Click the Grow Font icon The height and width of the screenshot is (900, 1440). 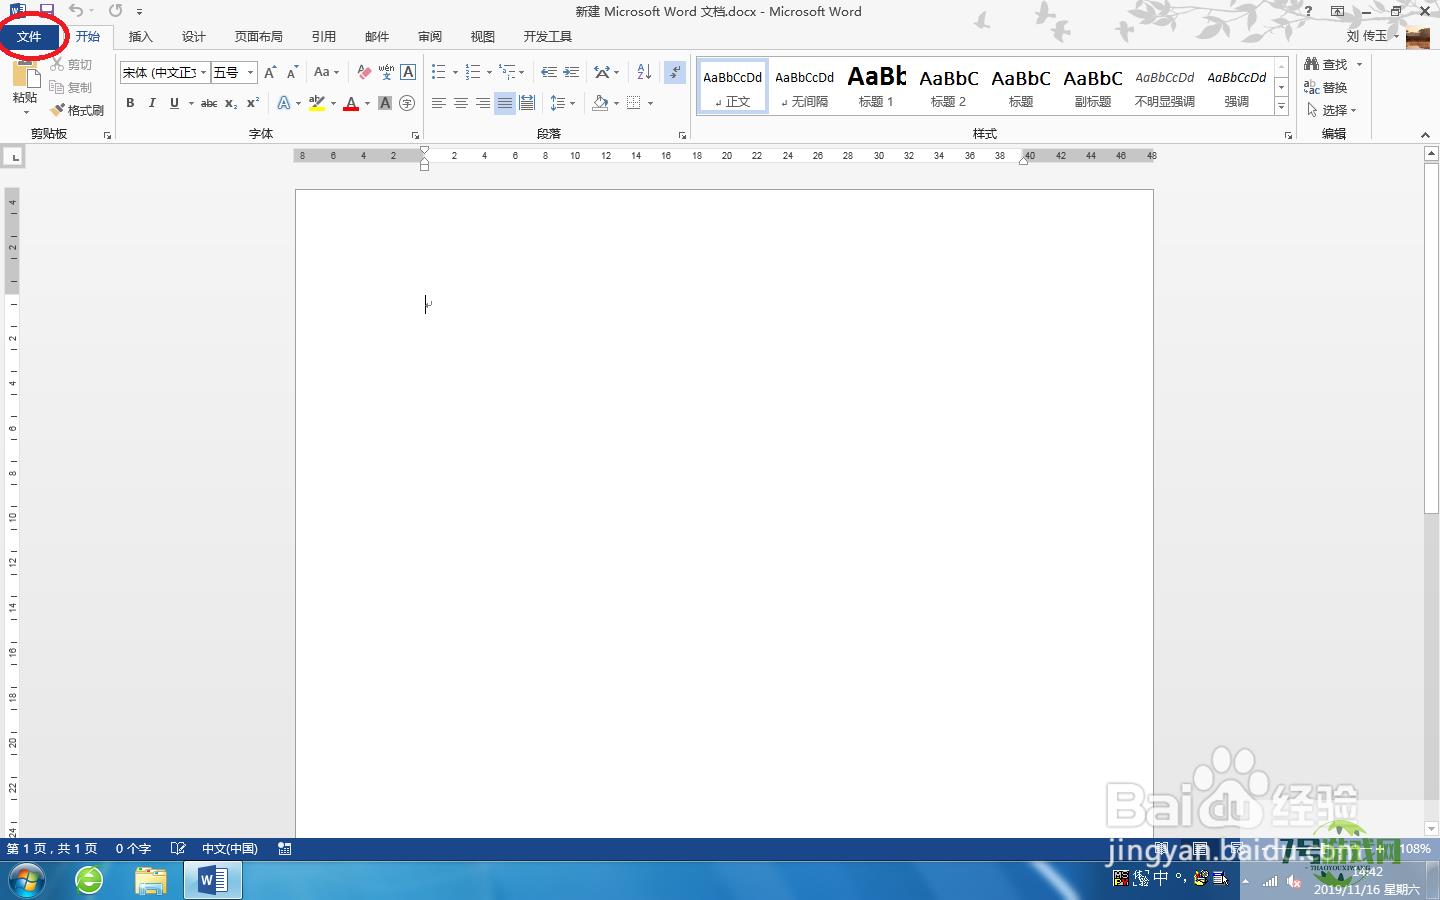click(270, 72)
